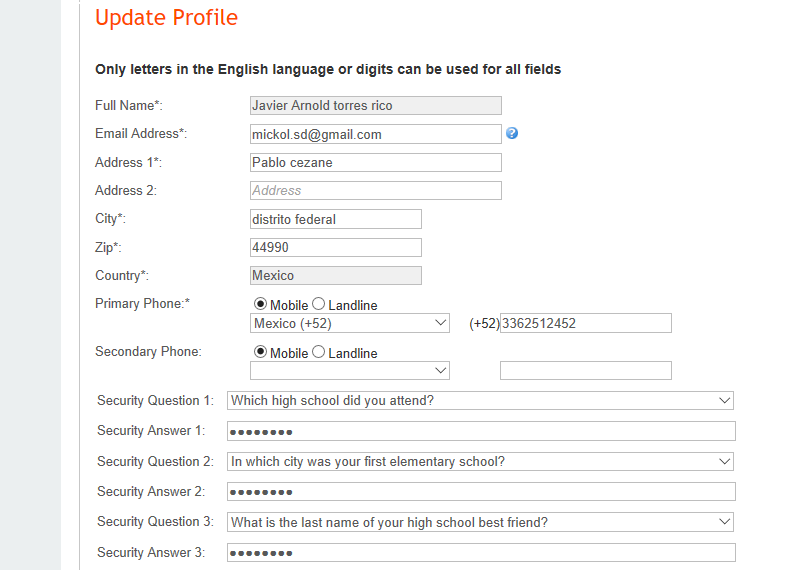Click the Zip field containing 44990
The width and height of the screenshot is (799, 570).
335,247
